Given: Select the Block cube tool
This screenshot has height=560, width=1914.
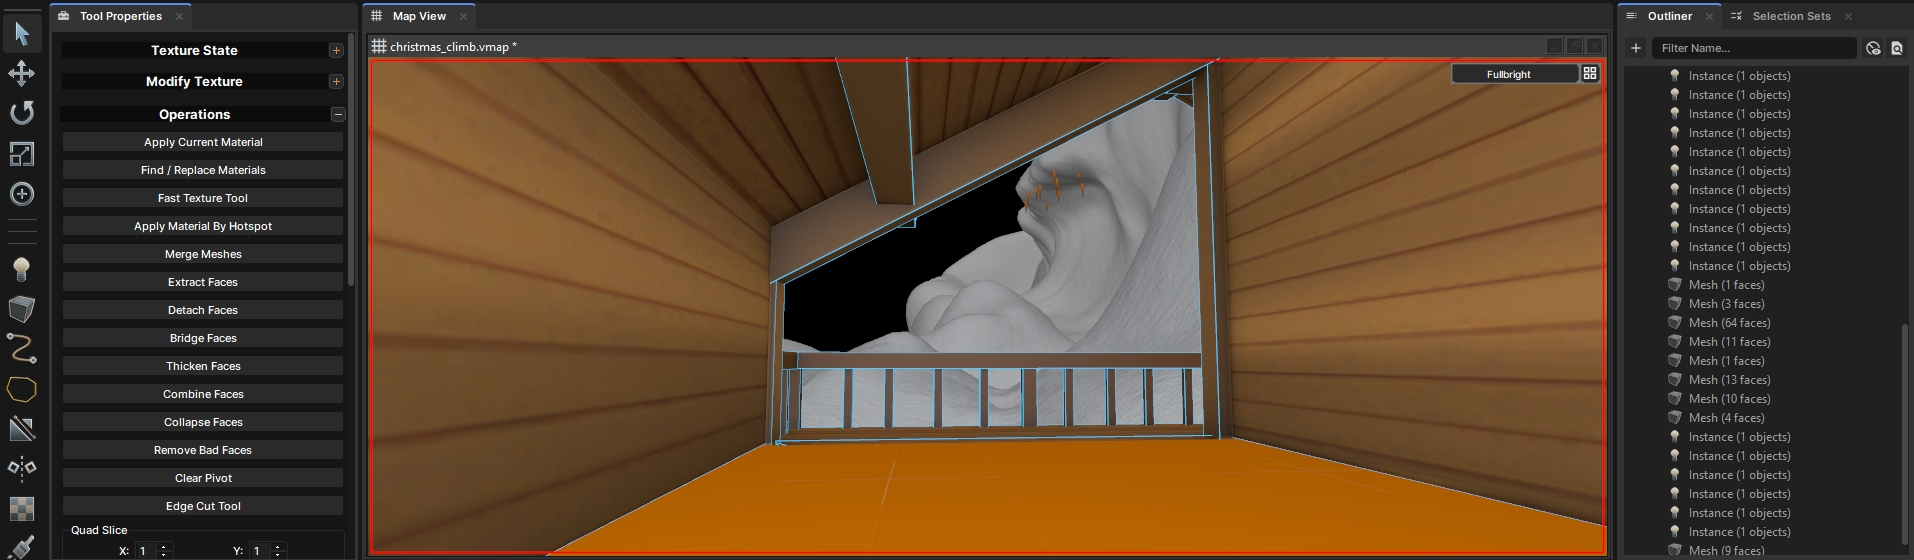Looking at the screenshot, I should (x=22, y=309).
